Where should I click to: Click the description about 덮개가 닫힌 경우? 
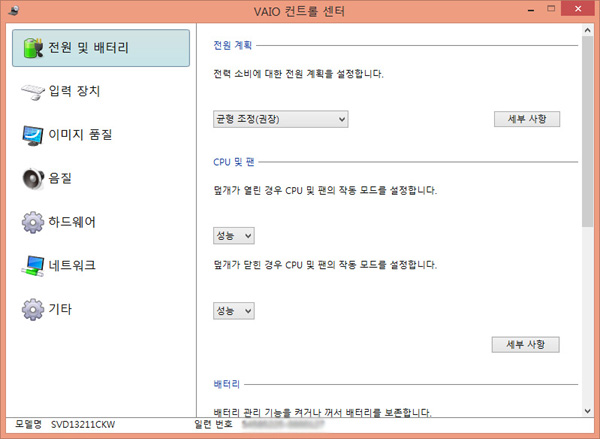coord(325,265)
